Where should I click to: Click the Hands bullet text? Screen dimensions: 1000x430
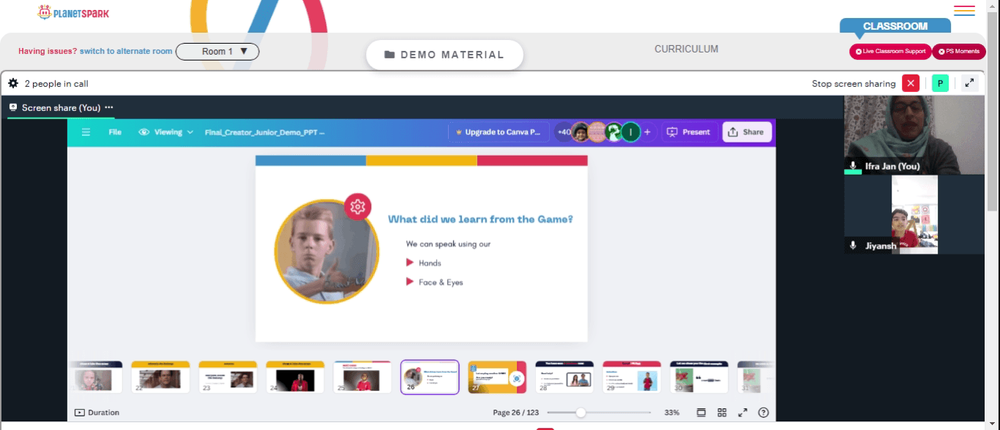click(x=430, y=263)
